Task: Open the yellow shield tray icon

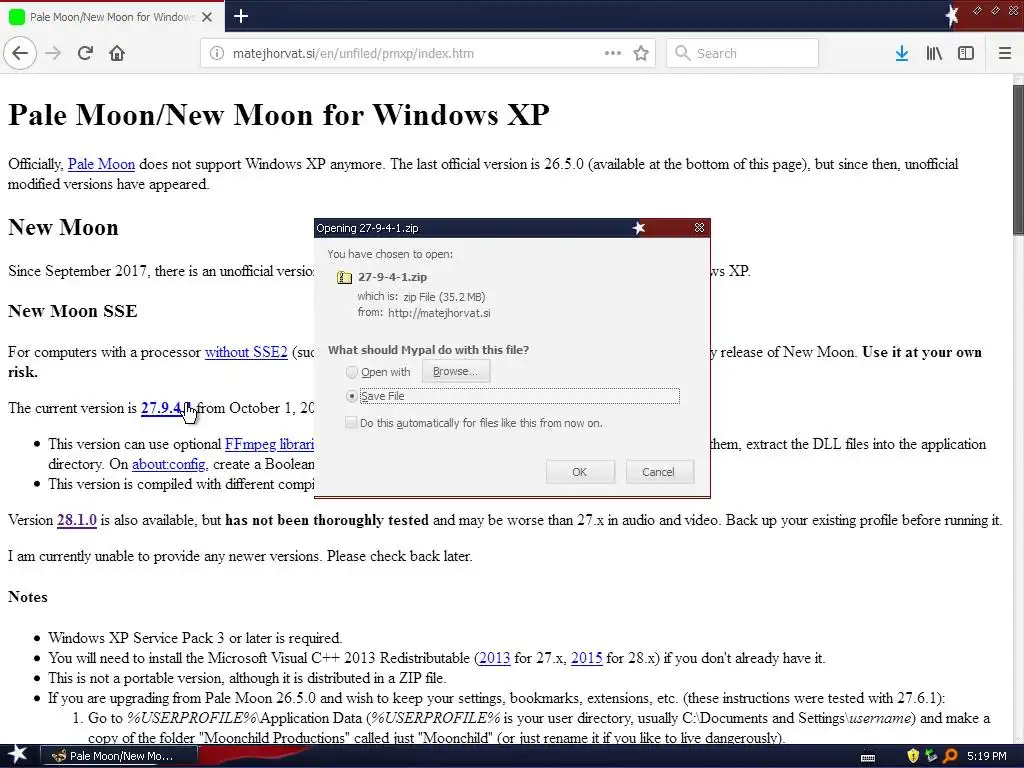Action: click(912, 756)
